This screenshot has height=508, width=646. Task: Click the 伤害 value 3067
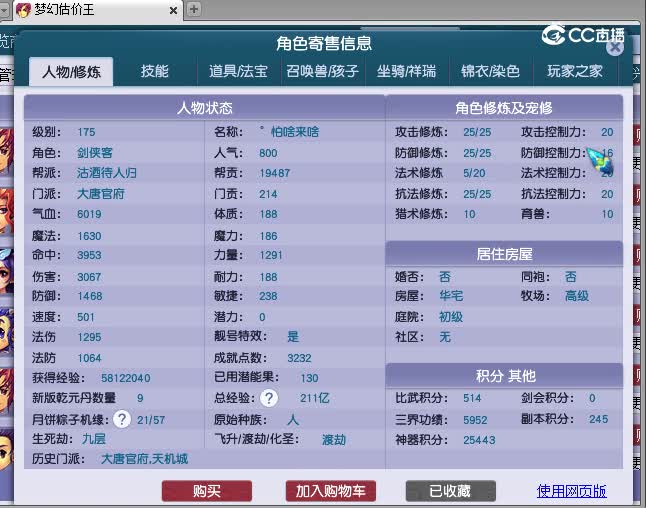(89, 277)
